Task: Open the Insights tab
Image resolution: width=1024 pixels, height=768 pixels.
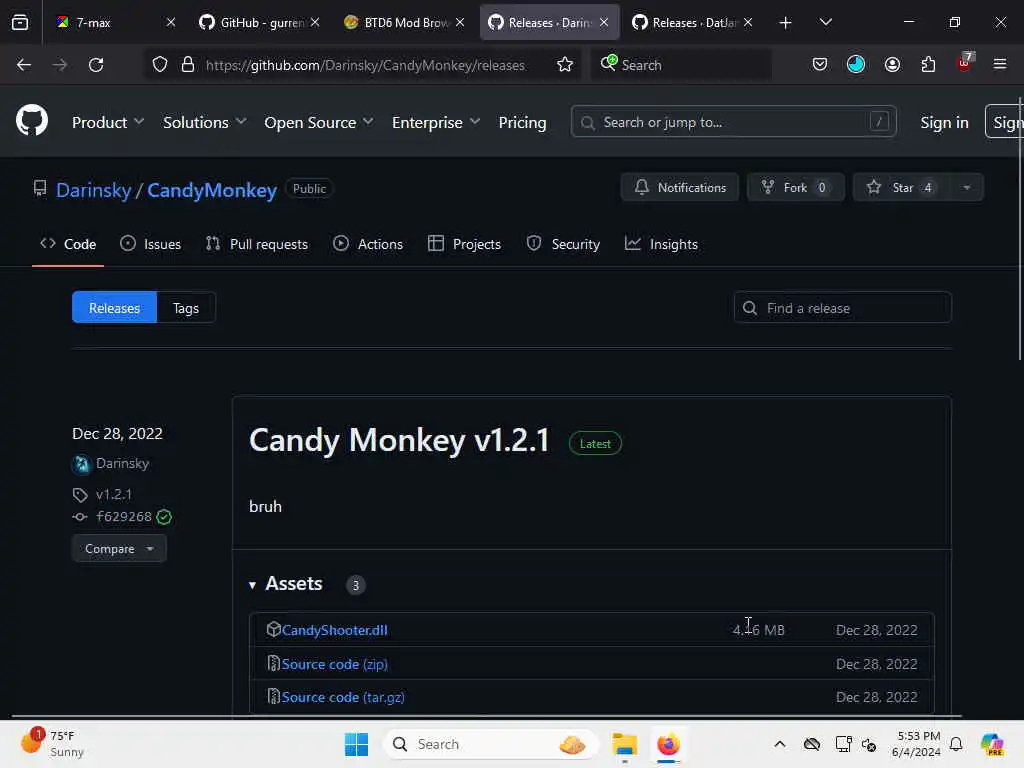Action: click(662, 244)
